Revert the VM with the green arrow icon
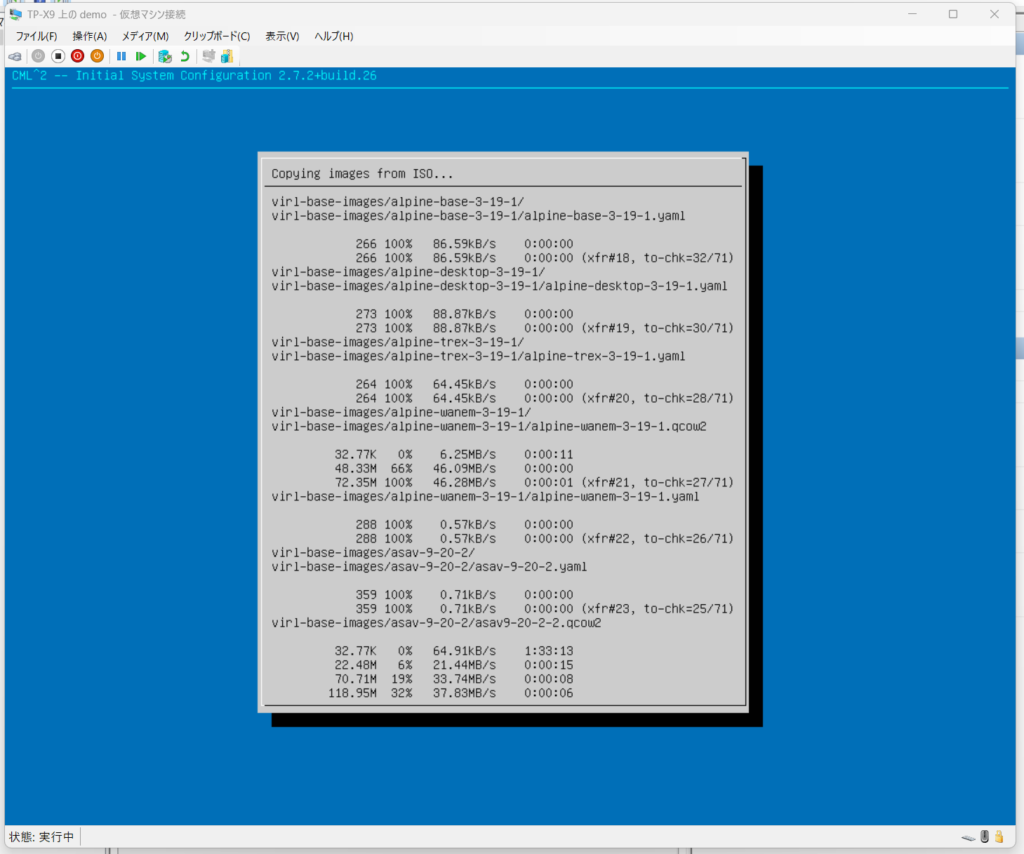This screenshot has width=1024, height=854. [x=185, y=56]
